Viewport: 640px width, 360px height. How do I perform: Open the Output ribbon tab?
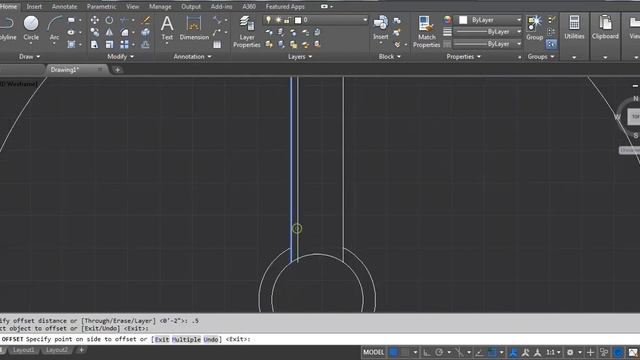[191, 7]
